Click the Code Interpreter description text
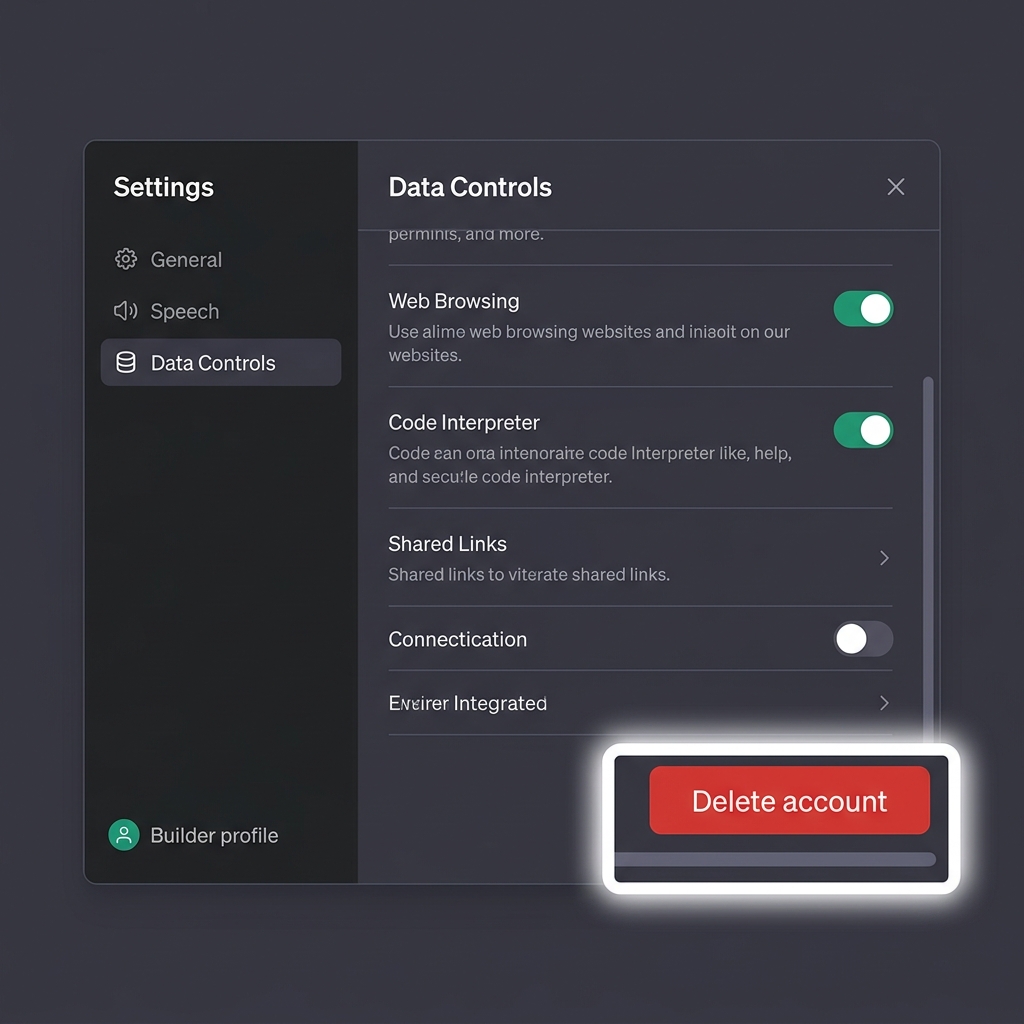Screen dimensions: 1024x1024 pos(590,465)
